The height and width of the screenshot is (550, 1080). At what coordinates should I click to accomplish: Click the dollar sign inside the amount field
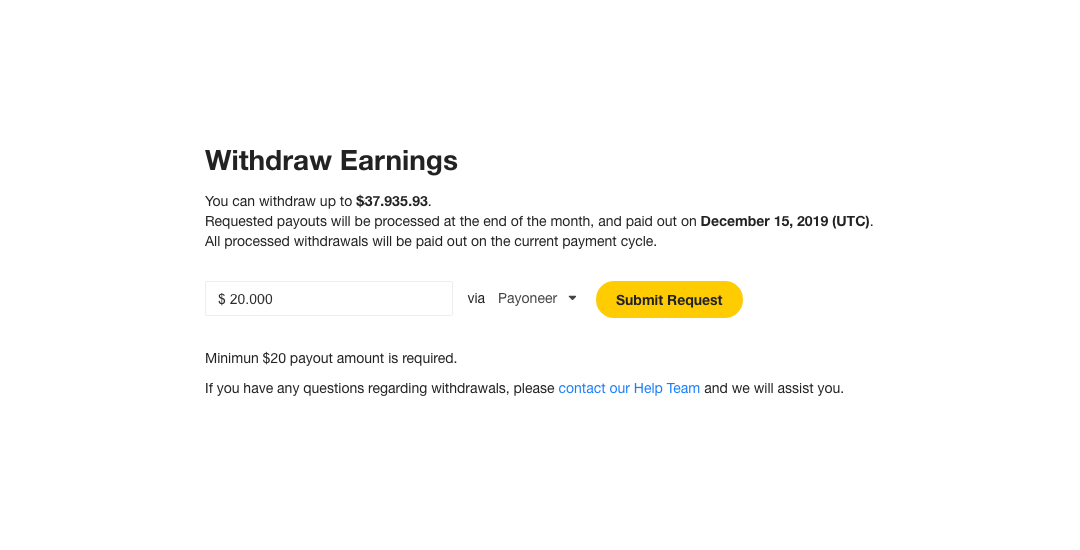point(222,299)
